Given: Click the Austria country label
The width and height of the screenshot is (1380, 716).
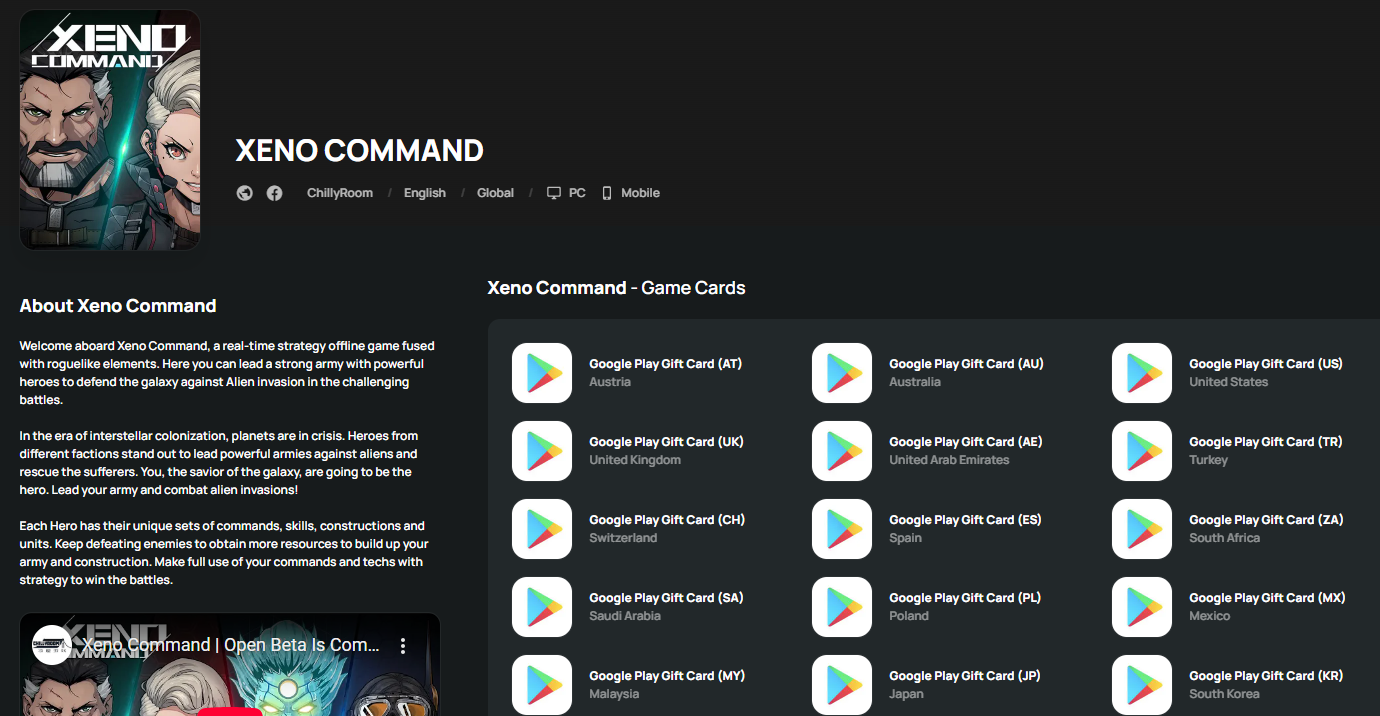Looking at the screenshot, I should click(610, 382).
